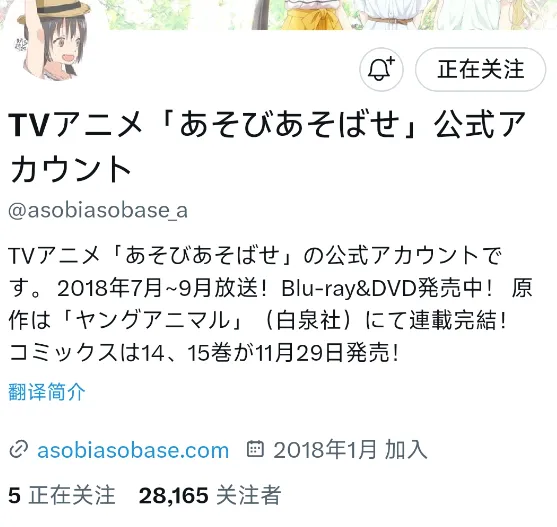This screenshot has height=527, width=557.
Task: Click the 翻译简介 translate bio link
Action: tap(47, 392)
